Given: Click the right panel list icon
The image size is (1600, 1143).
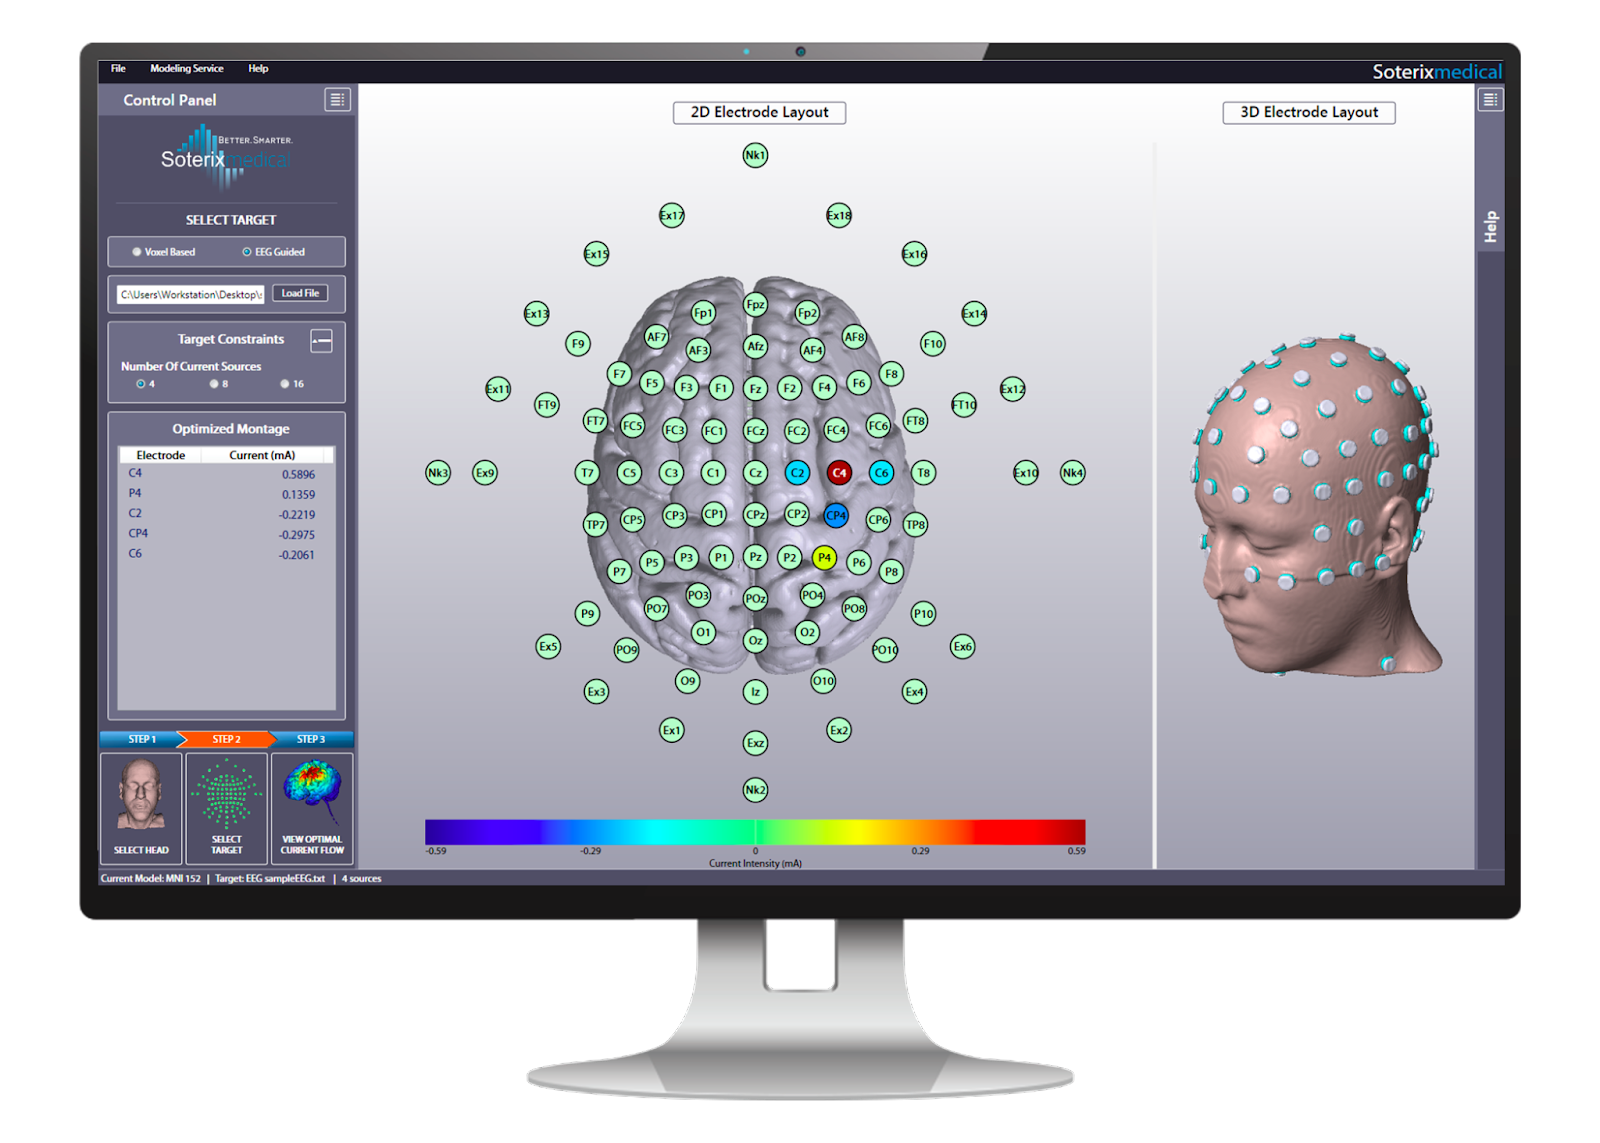Looking at the screenshot, I should (x=1490, y=100).
